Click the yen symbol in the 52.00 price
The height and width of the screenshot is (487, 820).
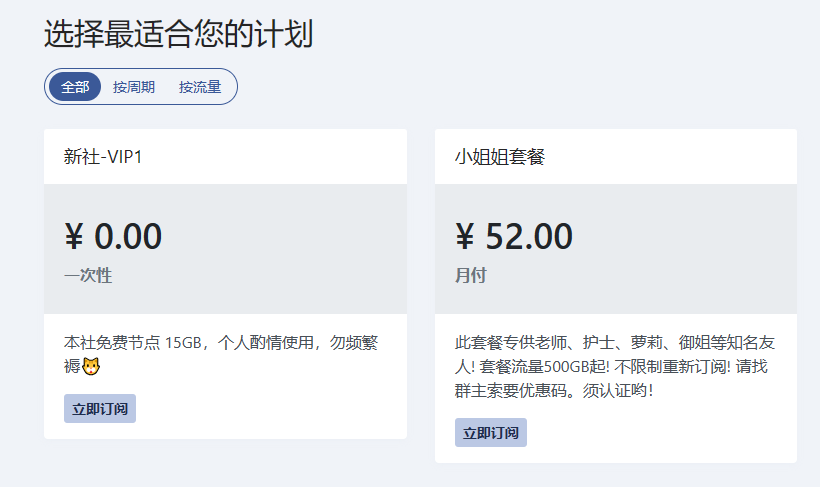tap(465, 236)
